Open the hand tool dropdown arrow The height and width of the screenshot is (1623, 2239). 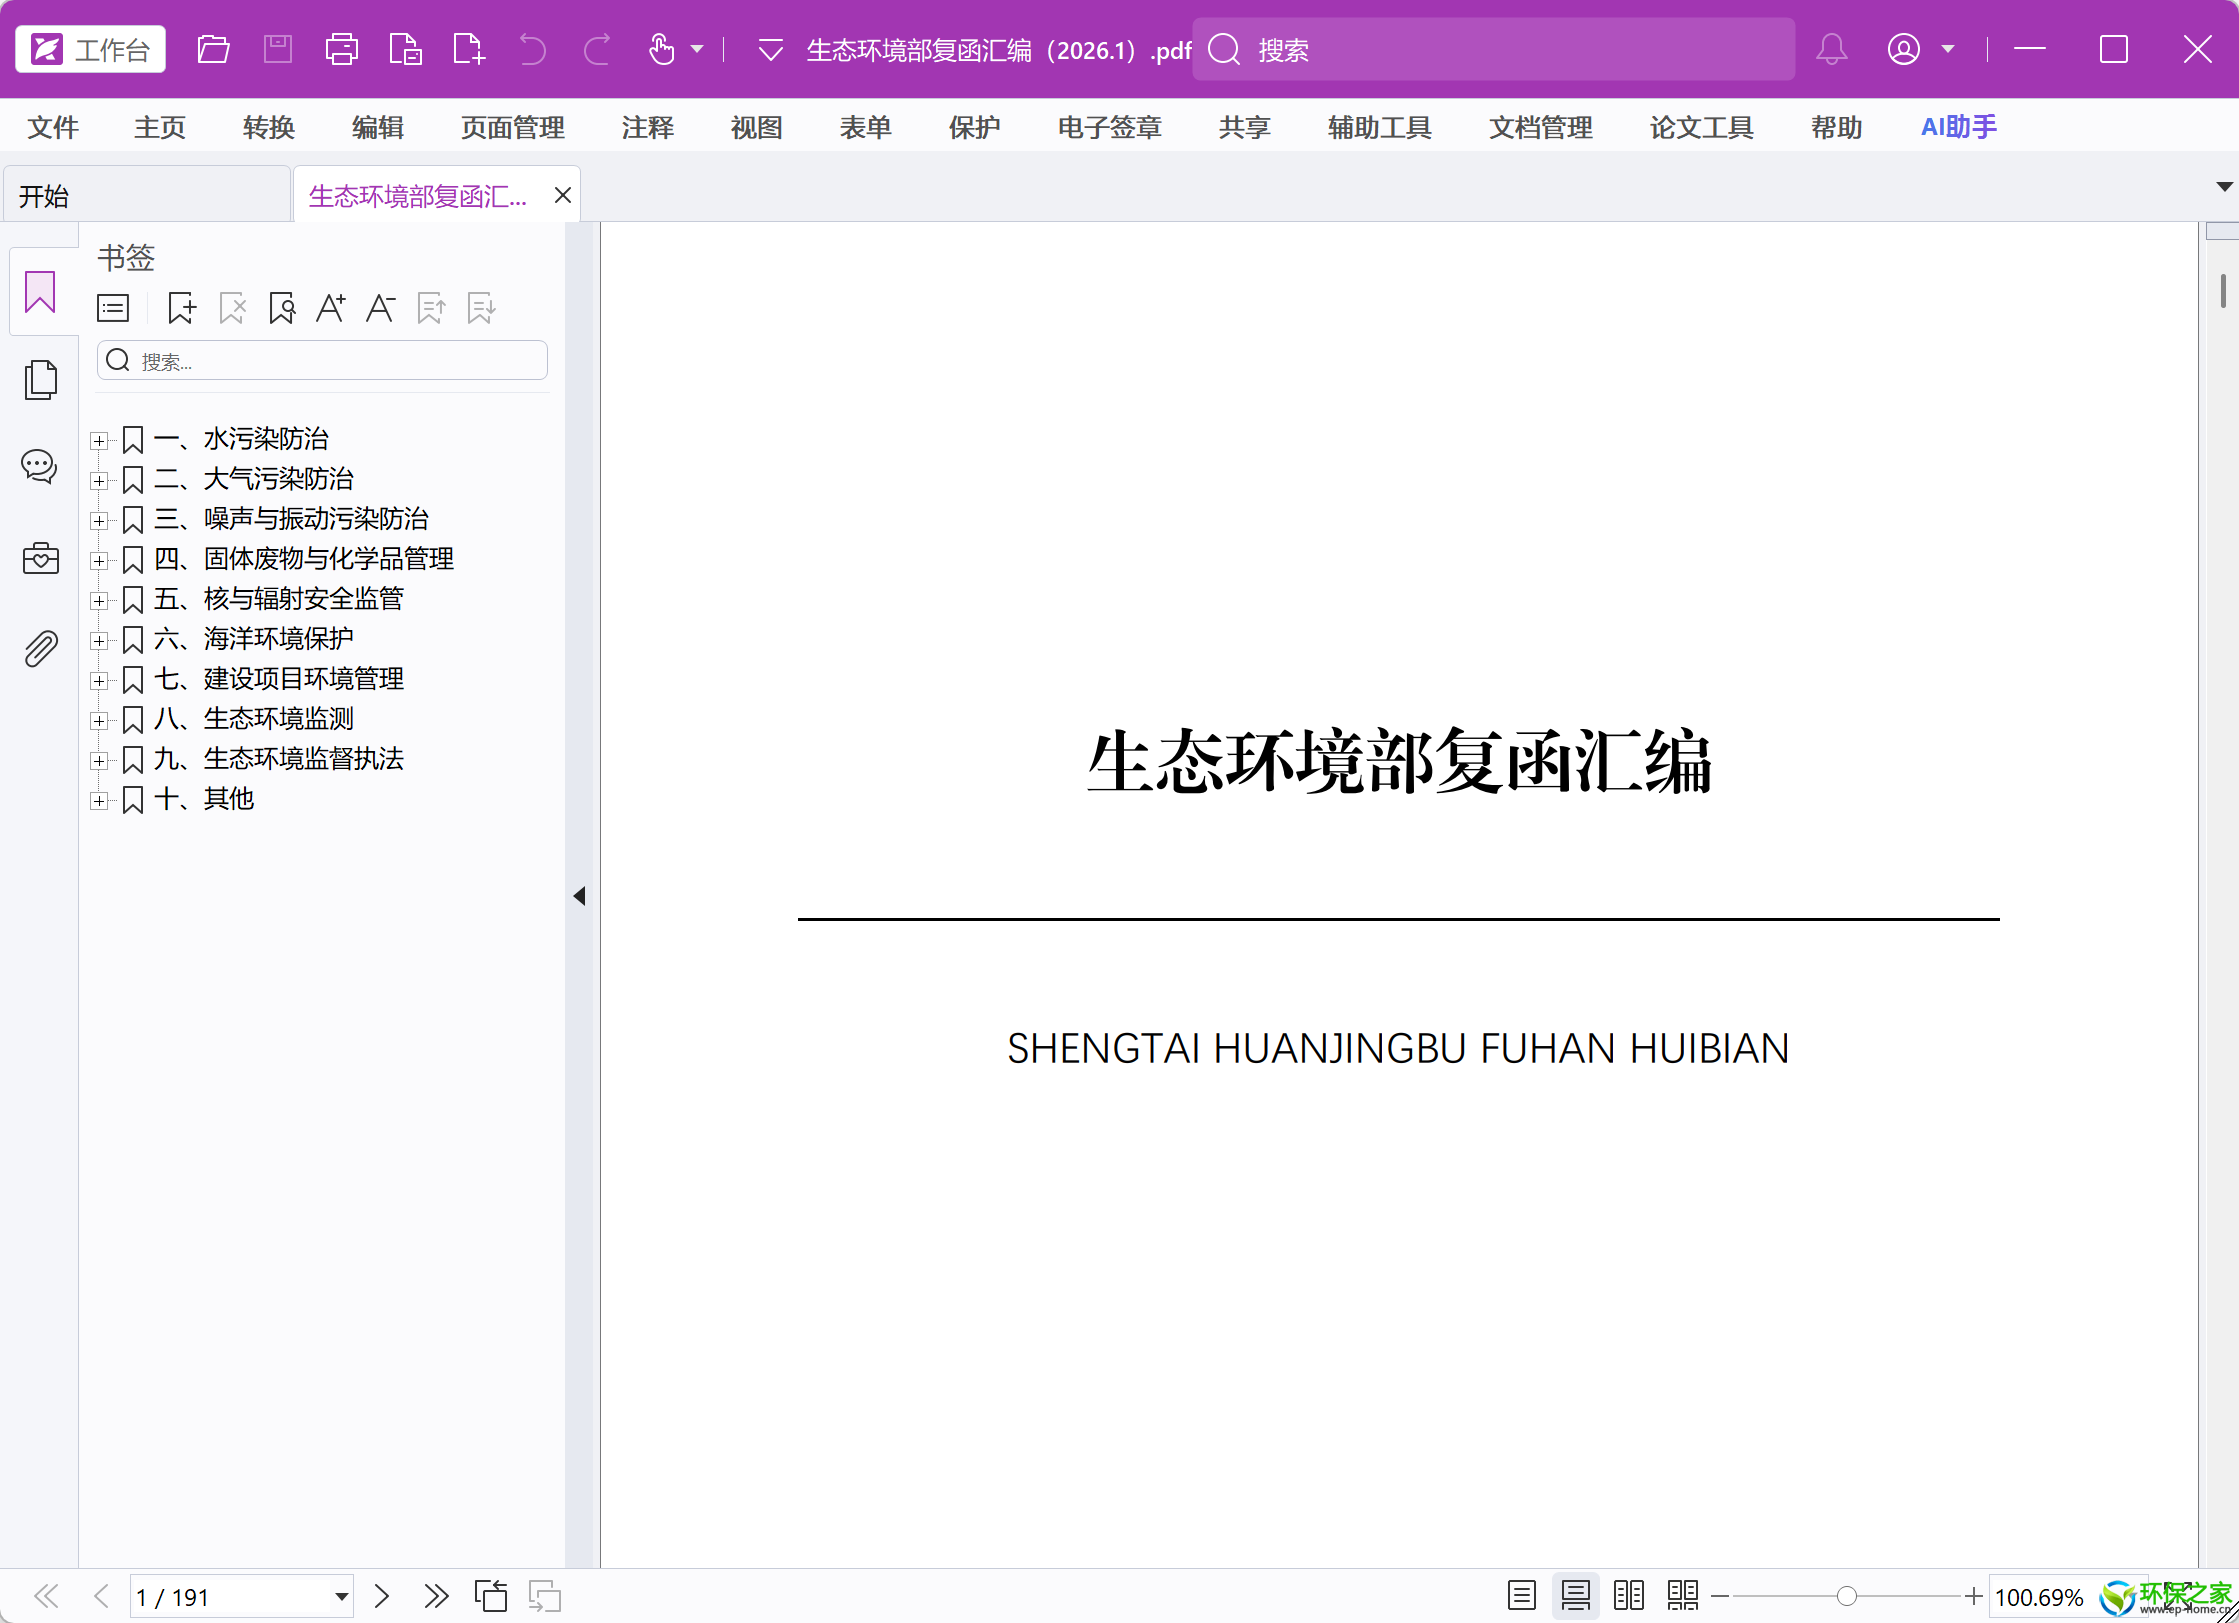point(697,49)
